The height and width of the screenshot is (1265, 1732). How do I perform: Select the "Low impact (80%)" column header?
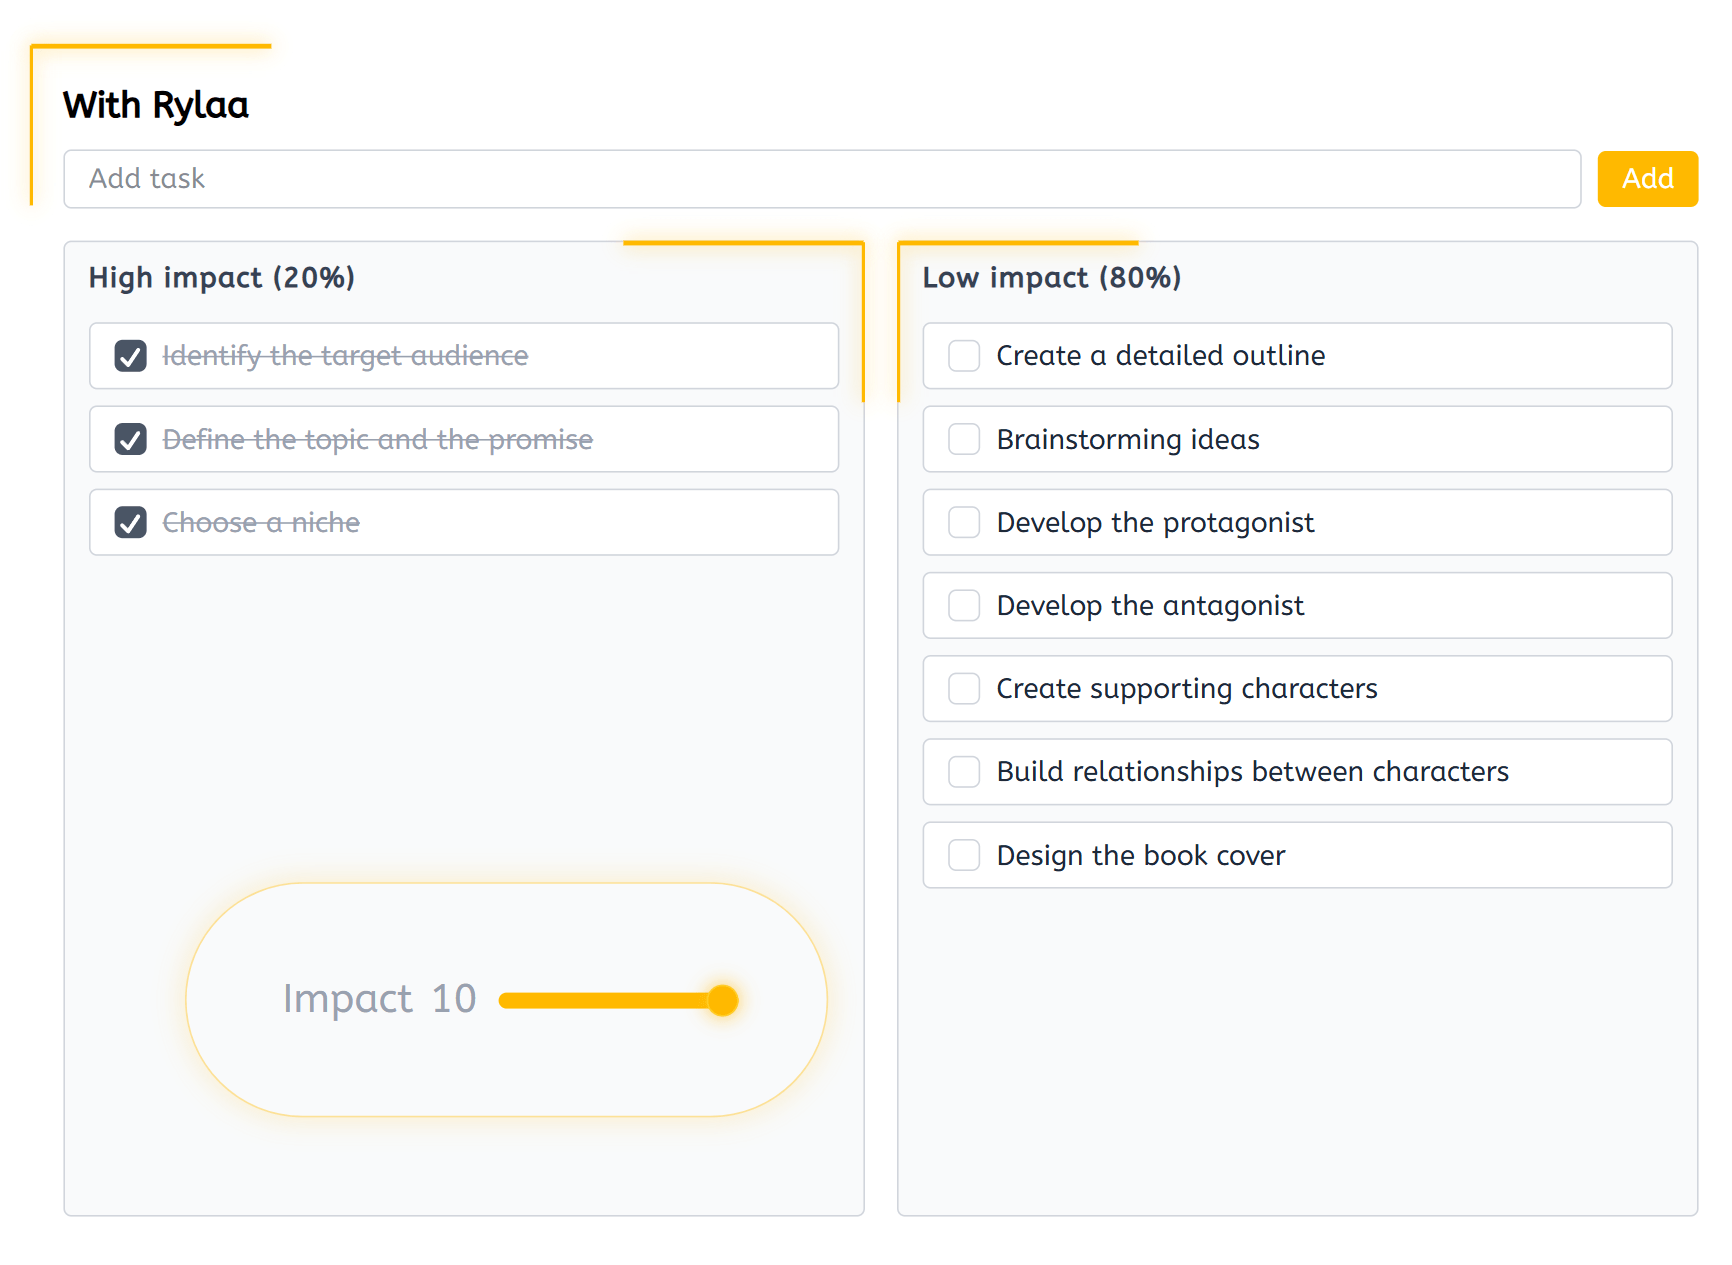click(x=1051, y=278)
